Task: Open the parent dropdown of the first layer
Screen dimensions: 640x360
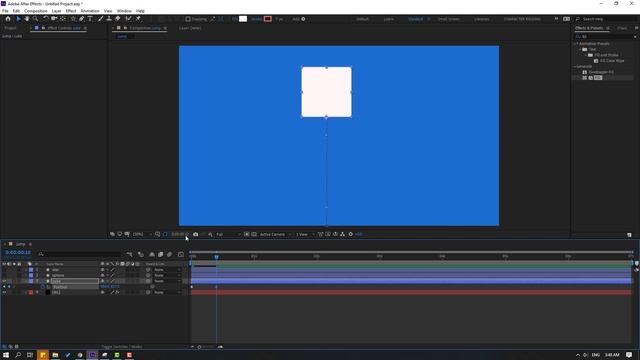Action: coord(167,270)
